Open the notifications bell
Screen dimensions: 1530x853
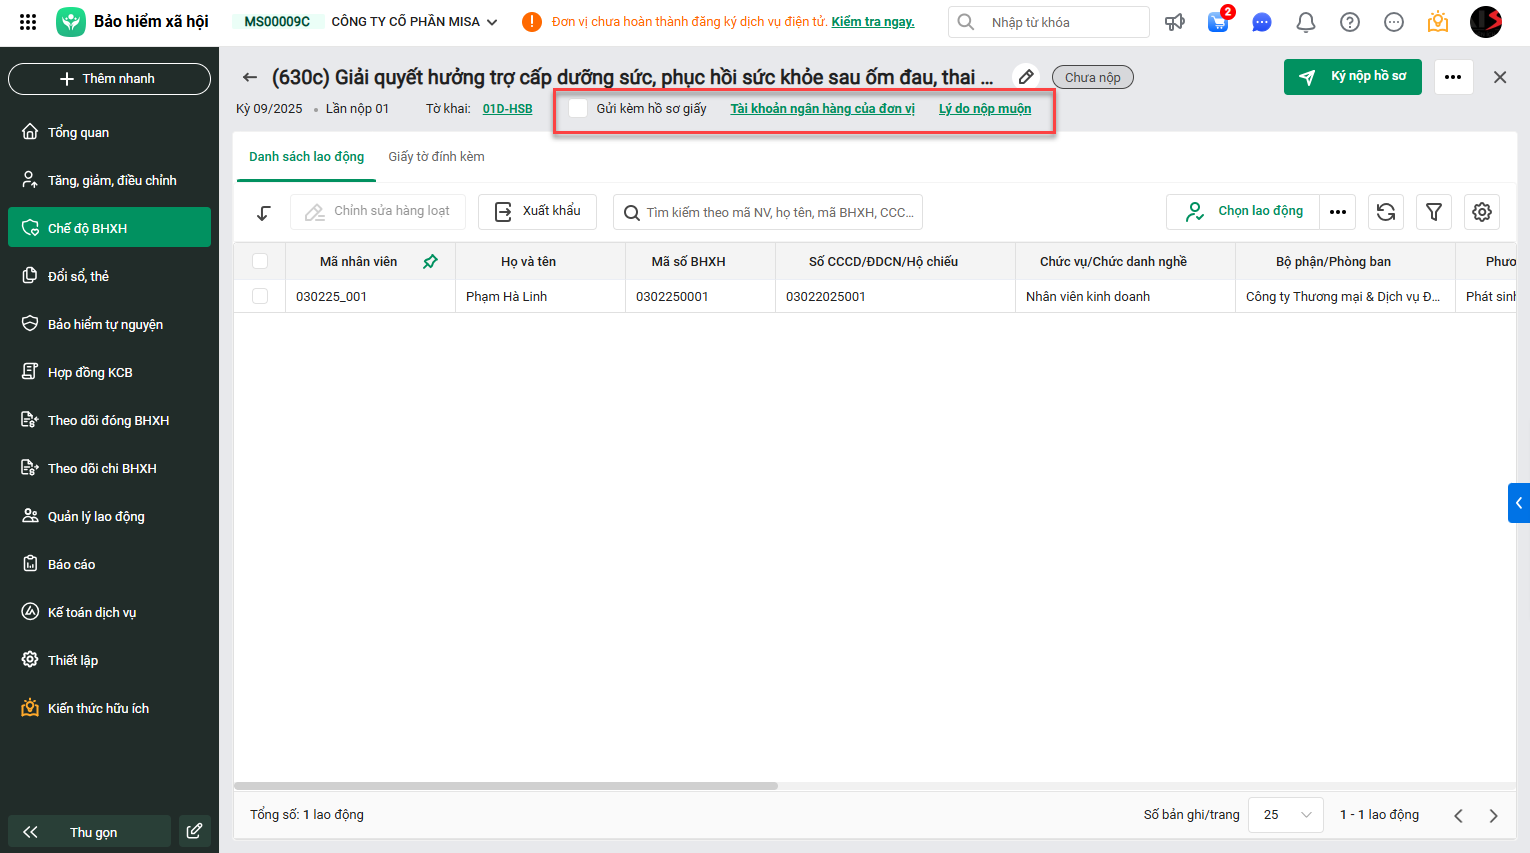1306,22
